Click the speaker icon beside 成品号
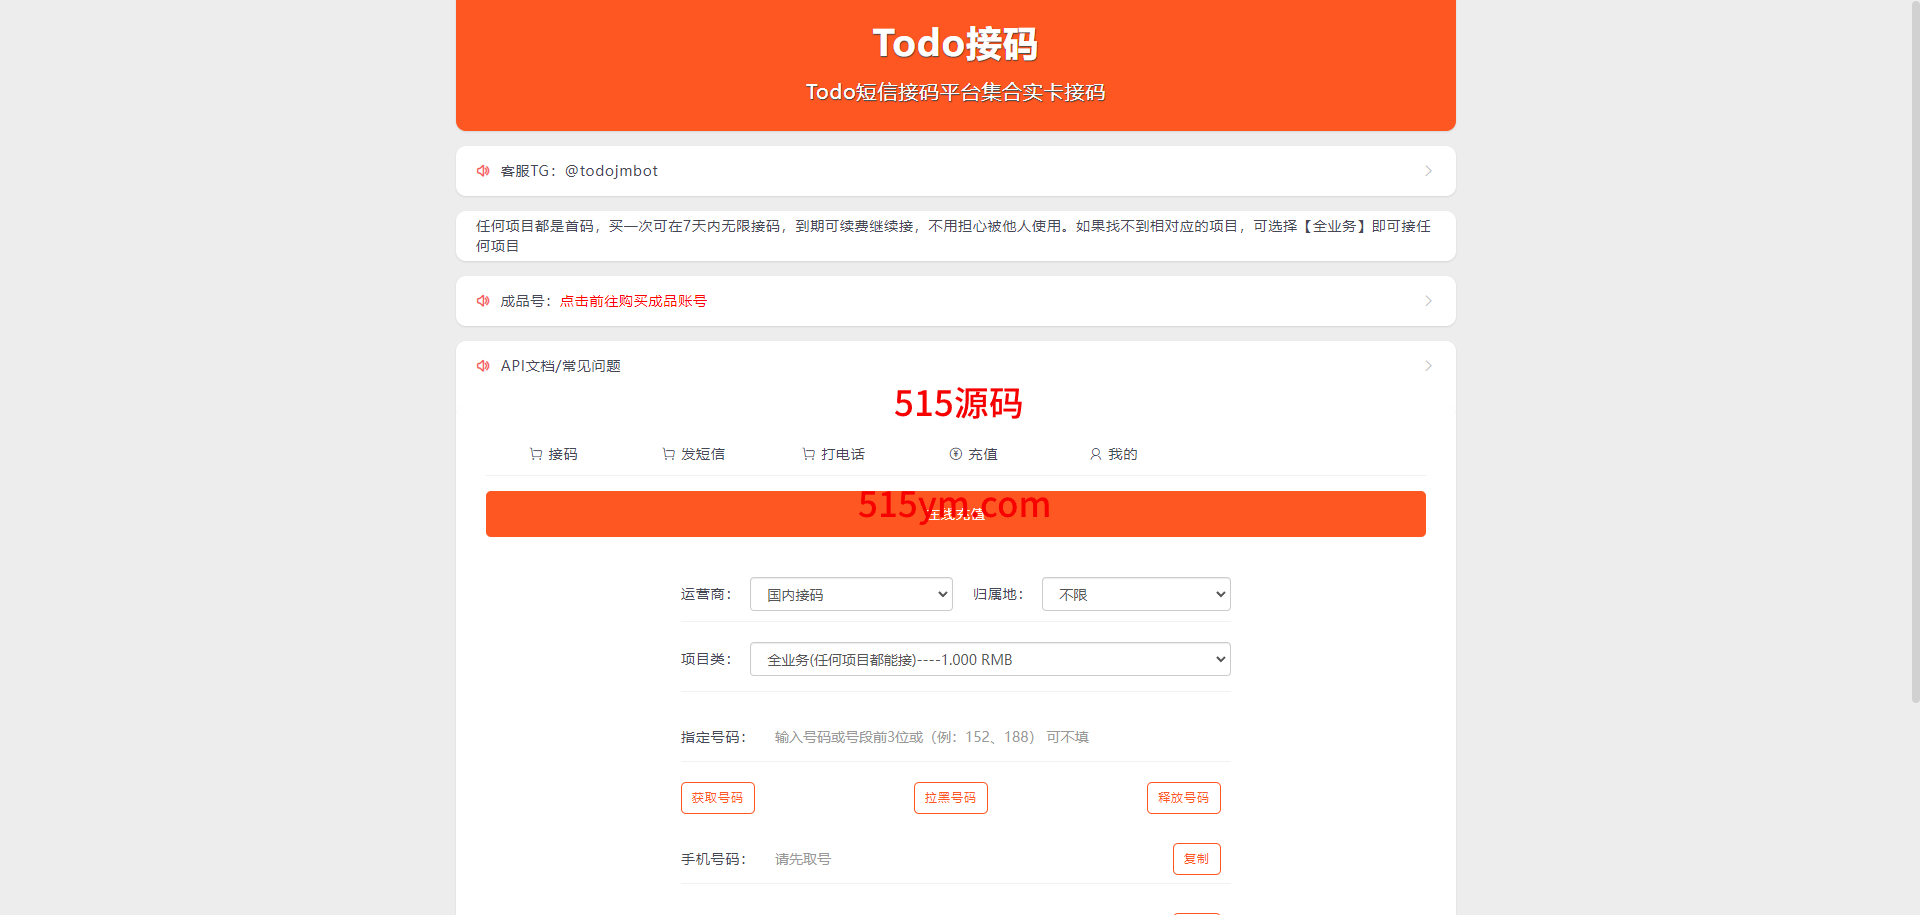The height and width of the screenshot is (915, 1920). (x=483, y=301)
